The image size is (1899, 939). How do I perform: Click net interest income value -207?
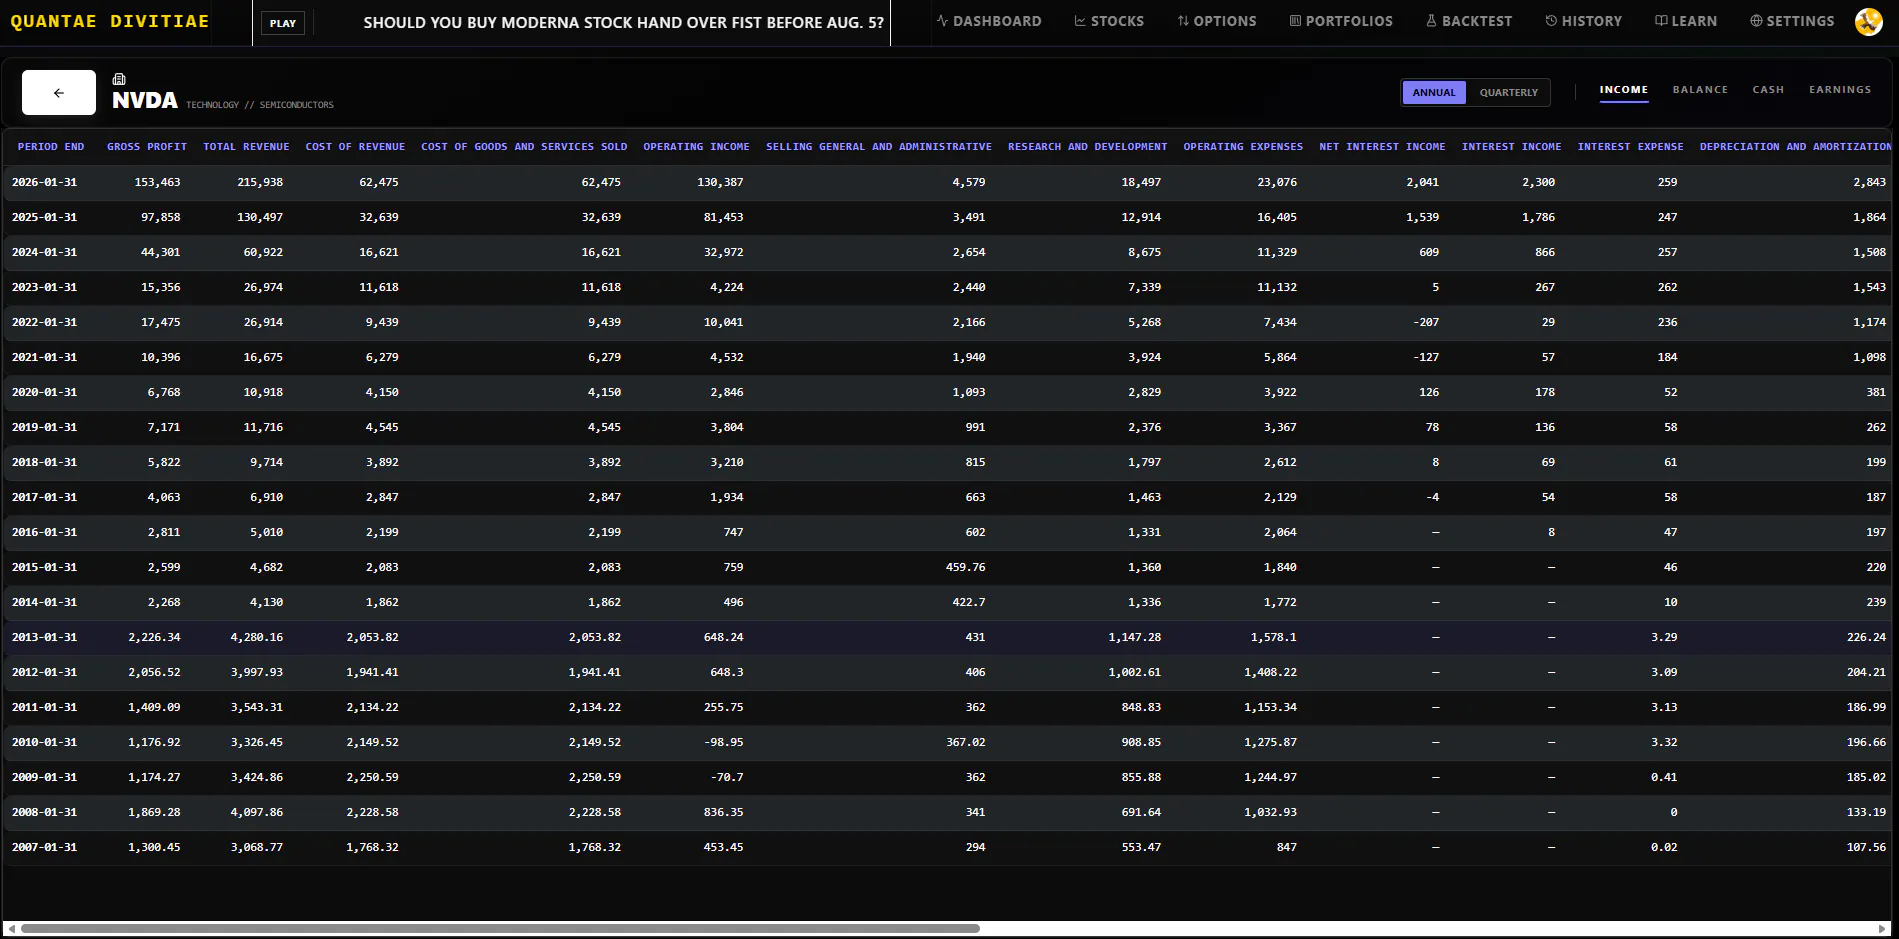tap(1426, 322)
